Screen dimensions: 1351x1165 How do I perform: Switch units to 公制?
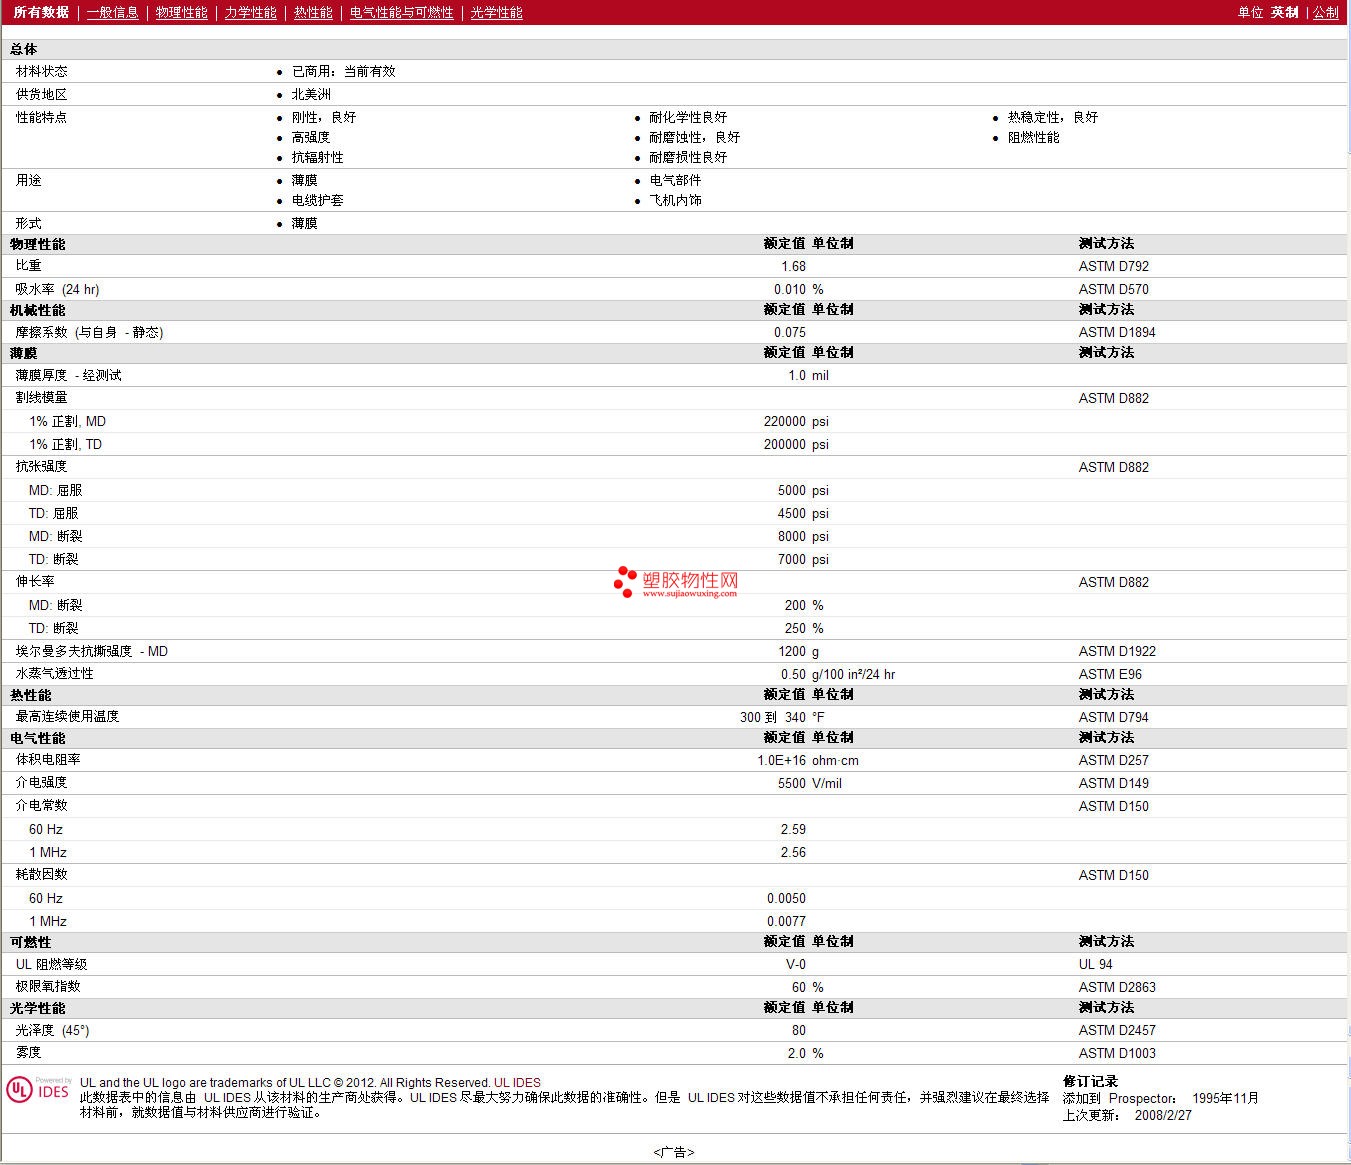[x=1325, y=13]
